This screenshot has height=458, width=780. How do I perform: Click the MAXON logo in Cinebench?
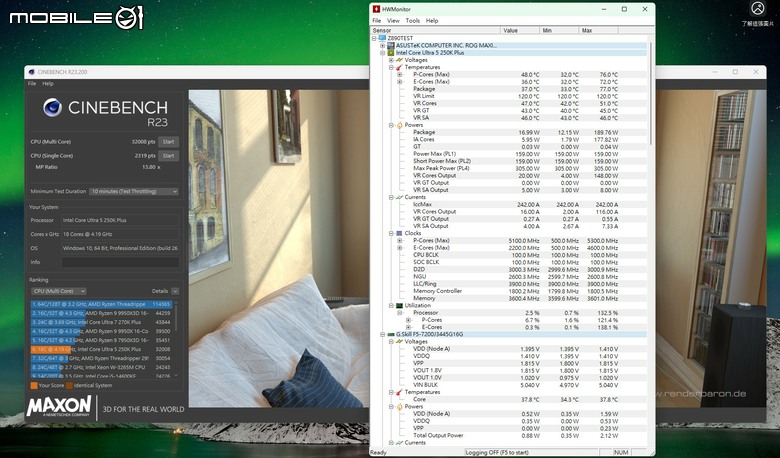[x=59, y=406]
